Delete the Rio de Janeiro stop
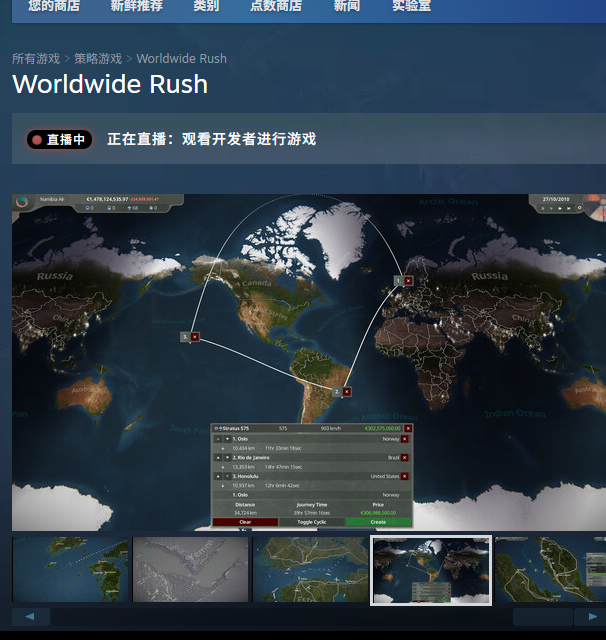This screenshot has width=606, height=640. 404,458
